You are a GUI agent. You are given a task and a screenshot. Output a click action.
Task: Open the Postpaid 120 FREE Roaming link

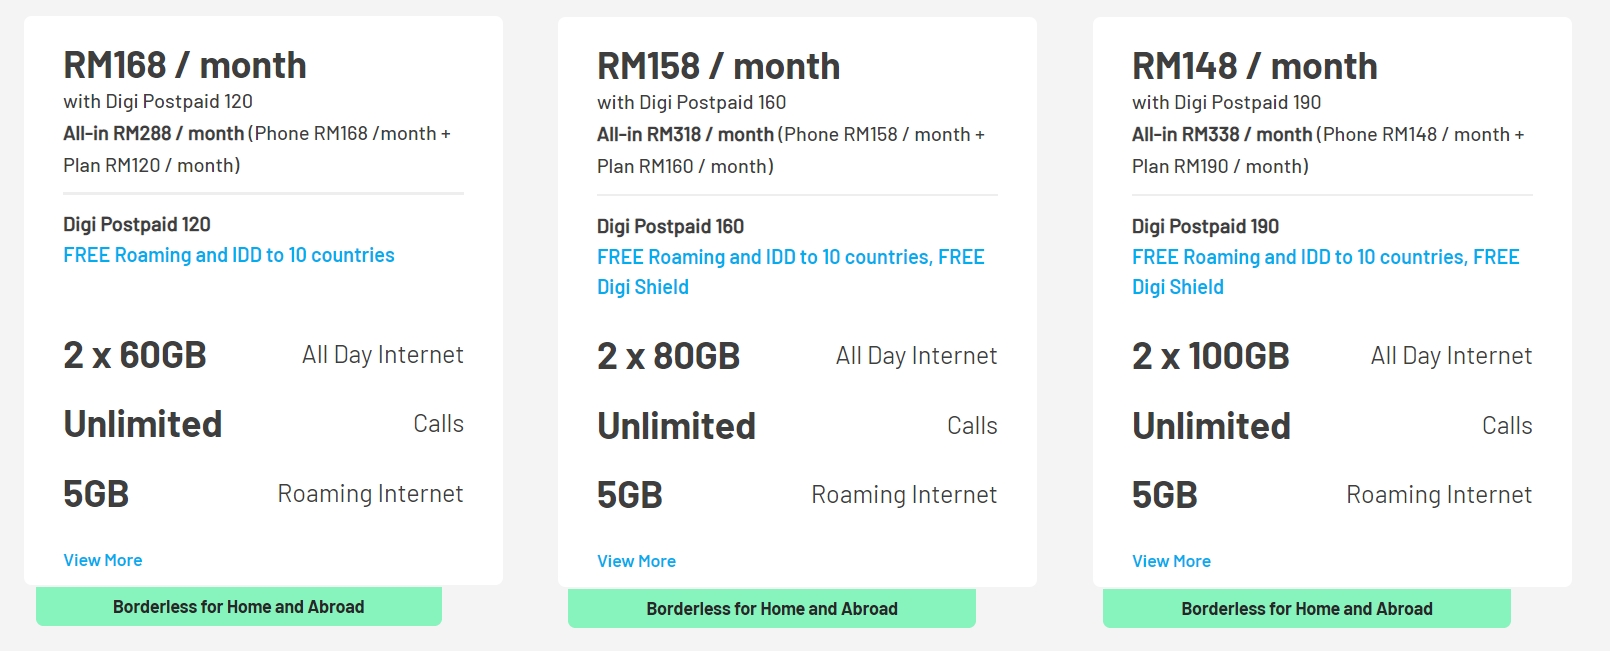(x=229, y=255)
